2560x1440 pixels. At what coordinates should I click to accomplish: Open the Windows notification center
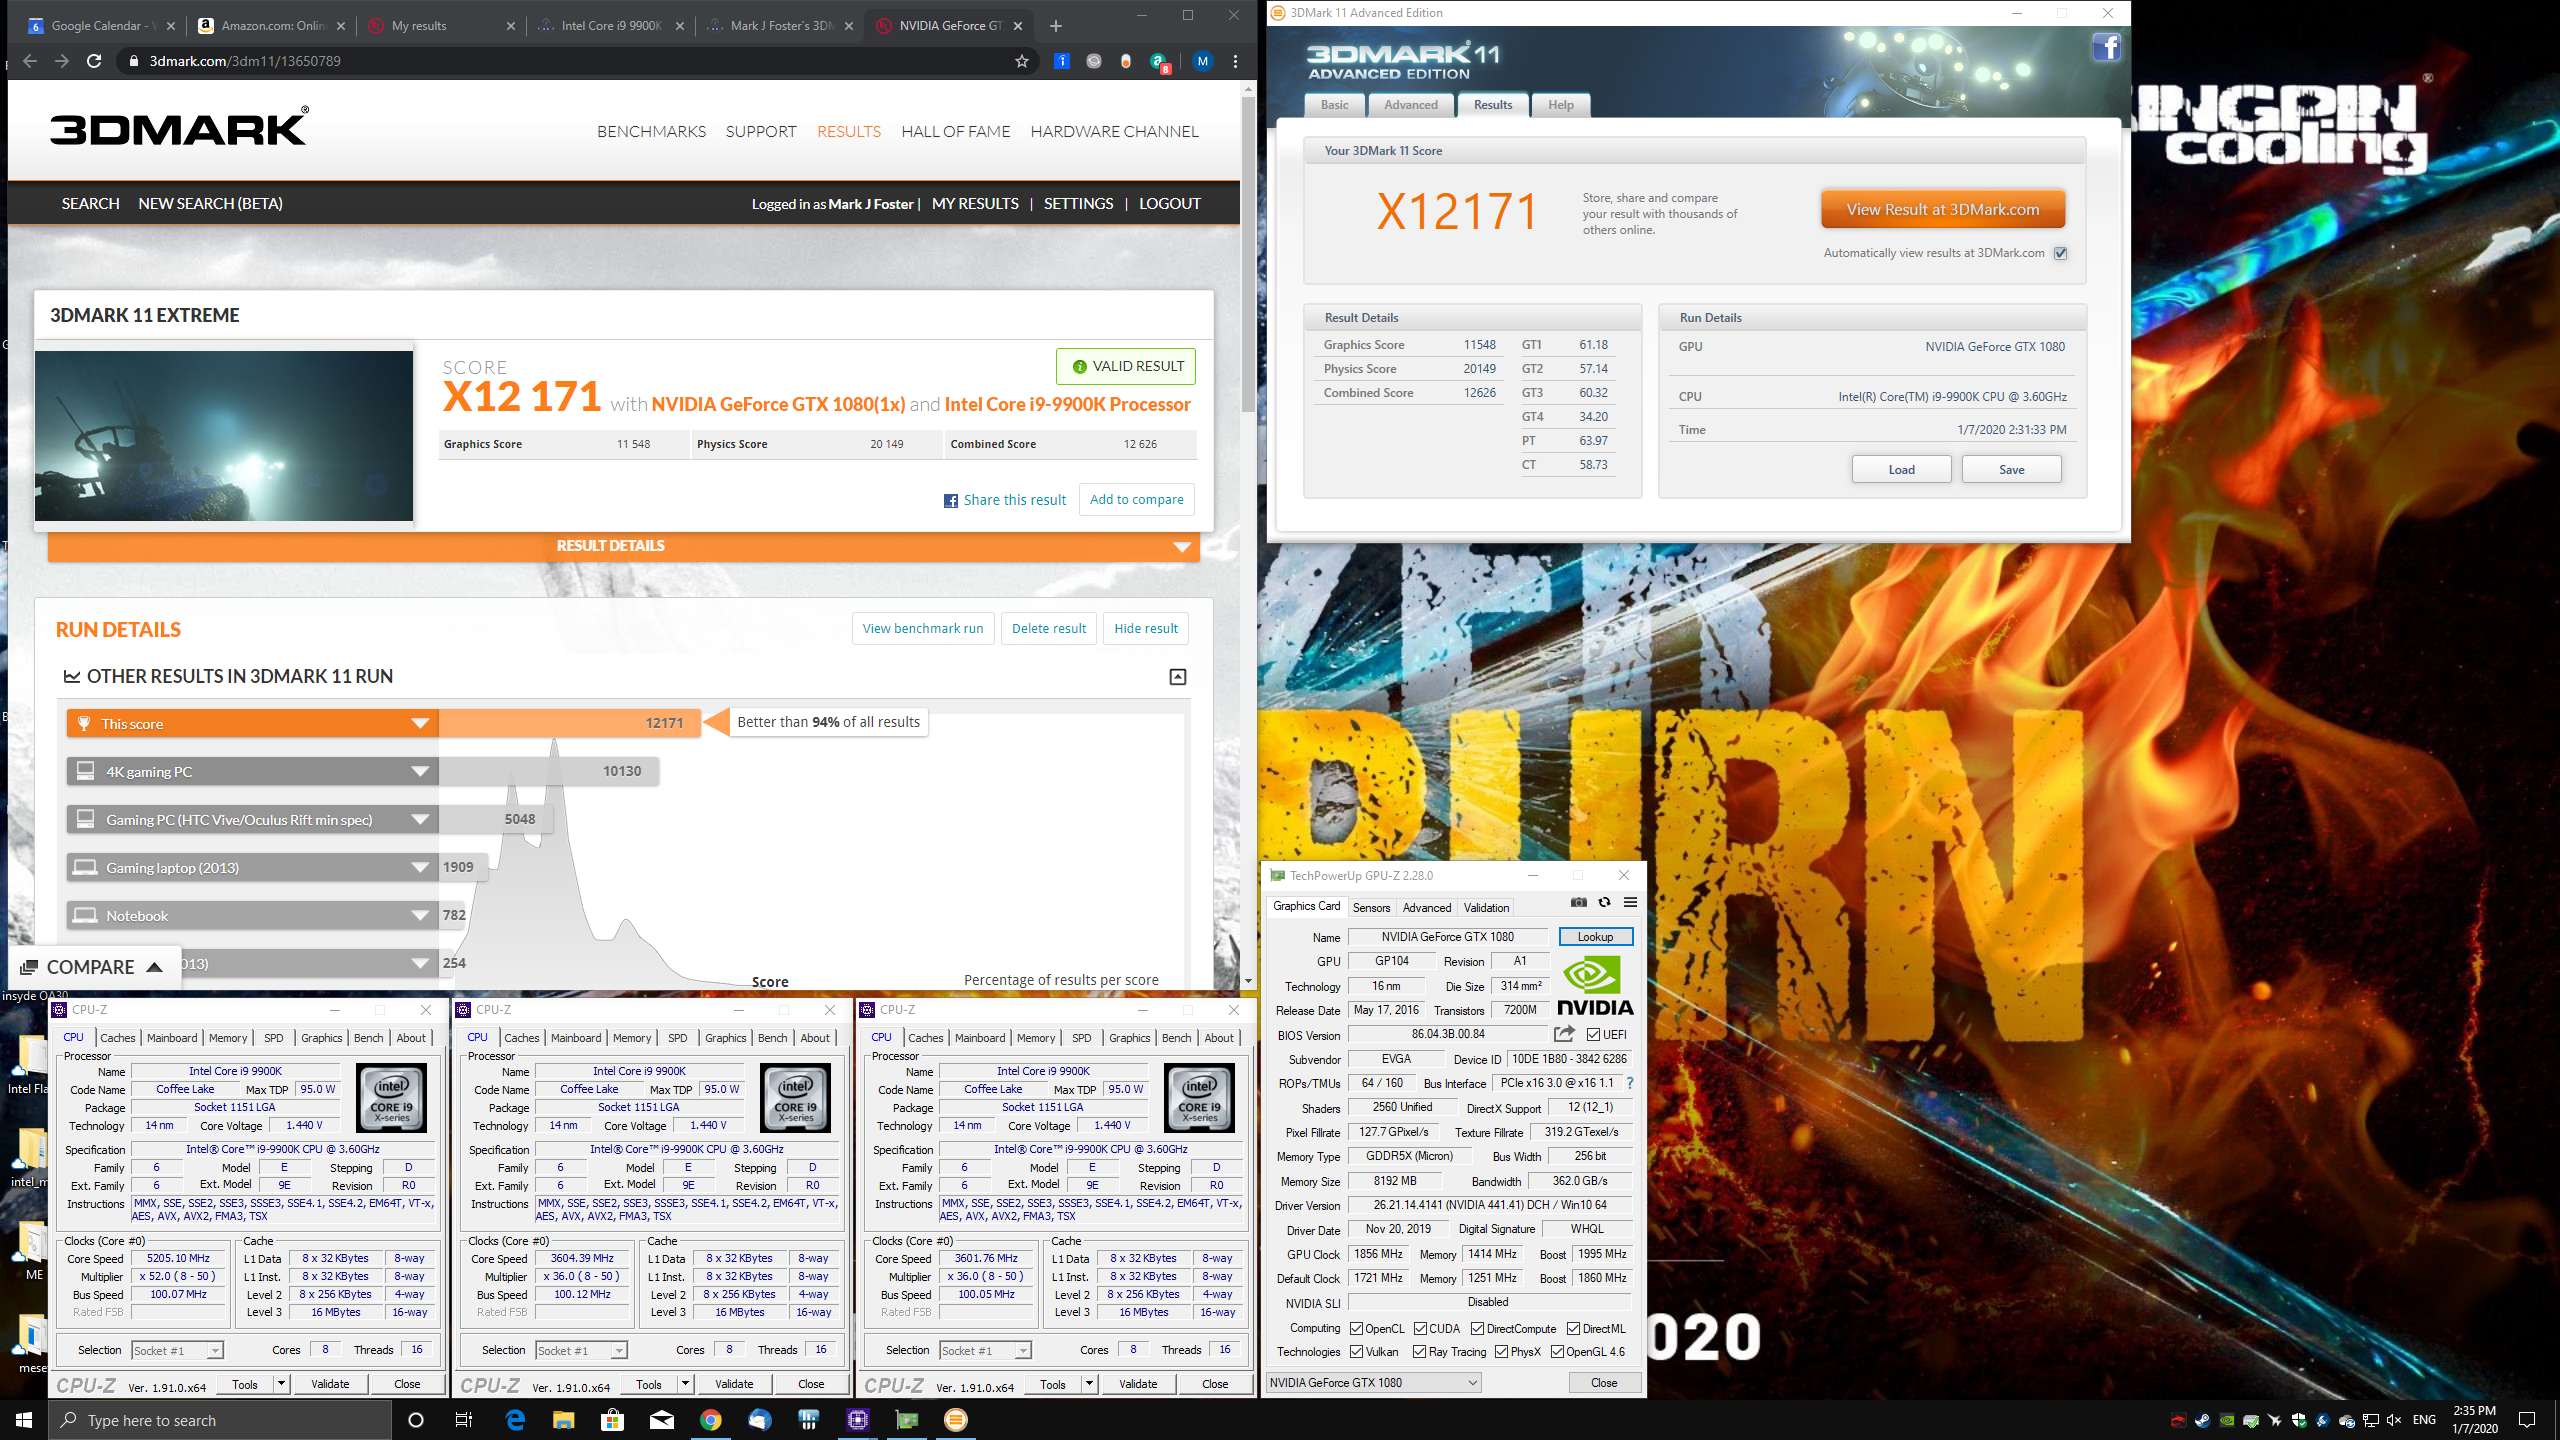pyautogui.click(x=2527, y=1420)
